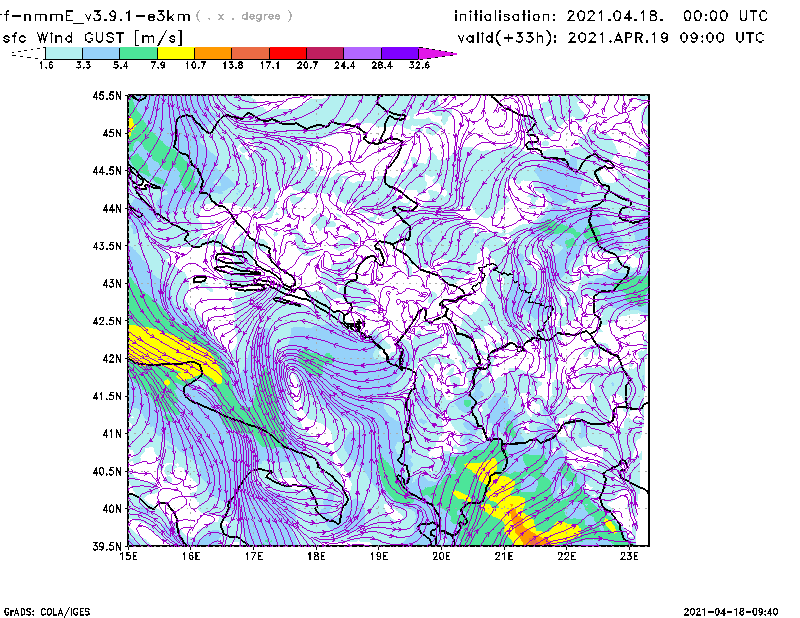
Task: Click the 40.5N latitude axis label
Action: tap(107, 471)
